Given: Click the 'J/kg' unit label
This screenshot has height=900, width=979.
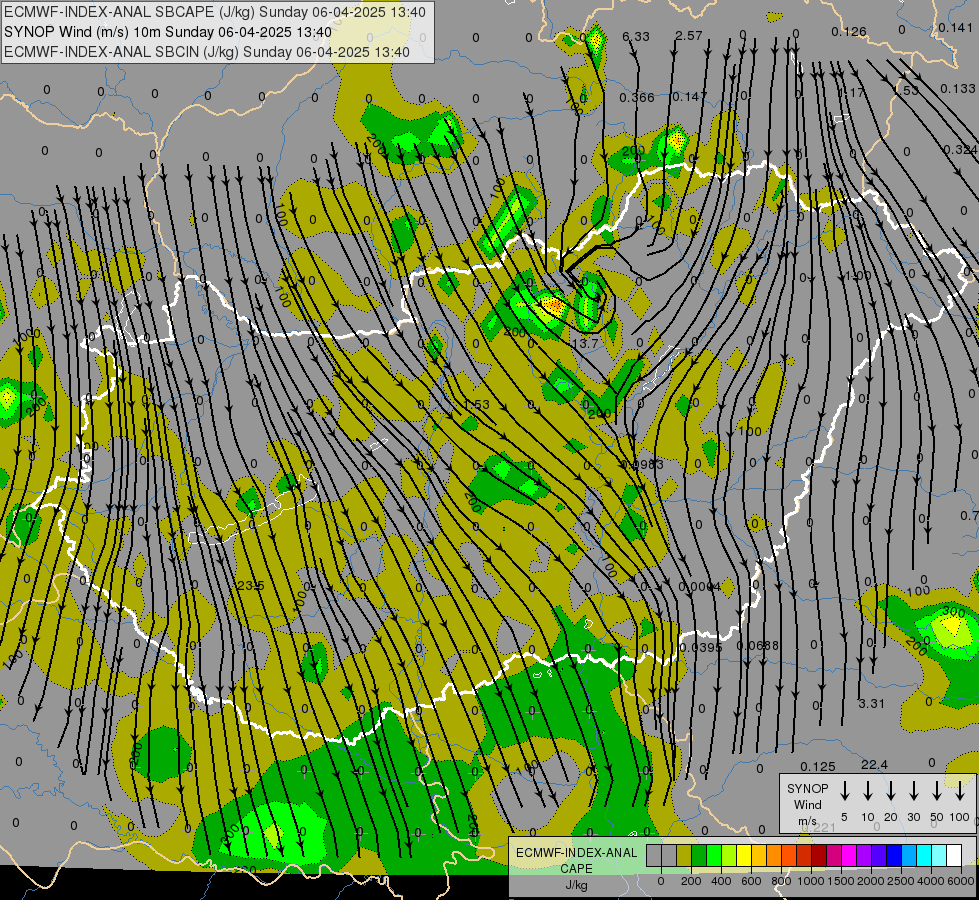Looking at the screenshot, I should pos(576,885).
